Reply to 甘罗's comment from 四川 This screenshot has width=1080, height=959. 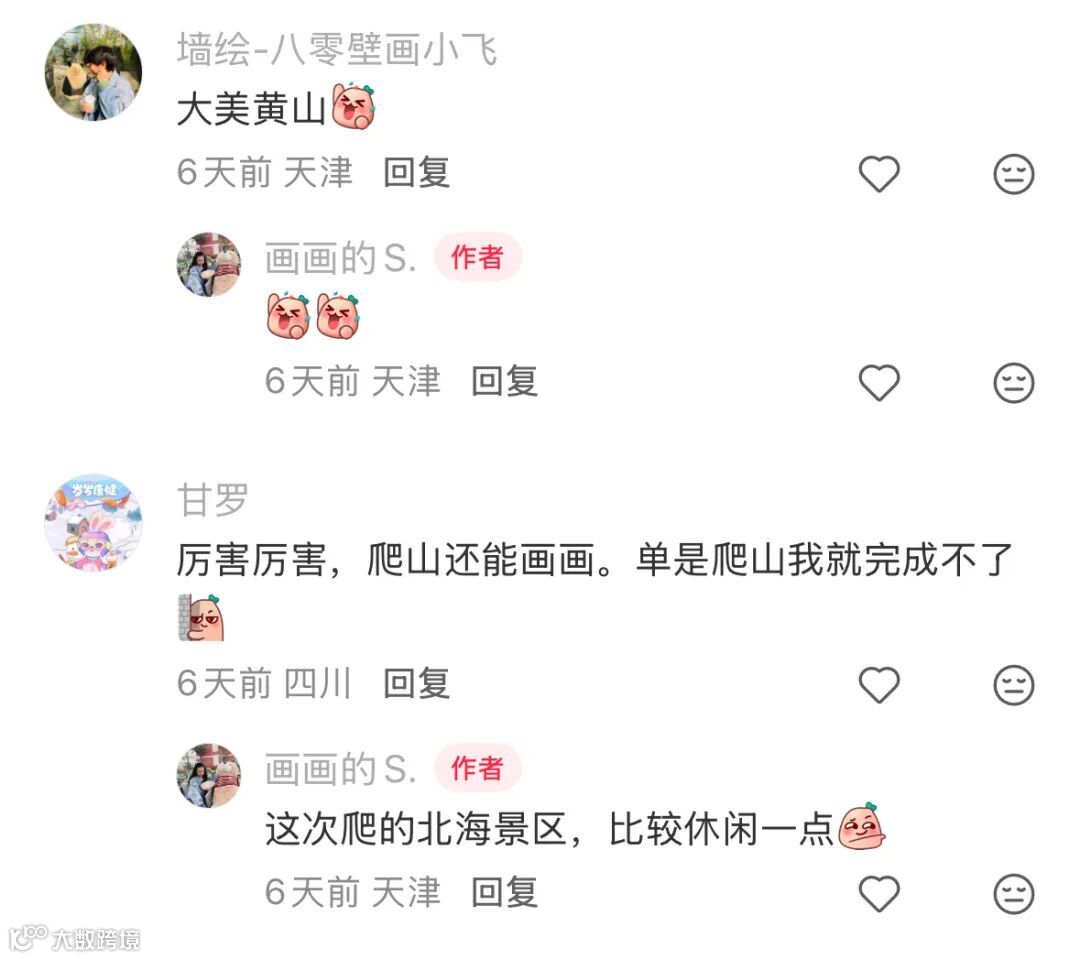417,683
